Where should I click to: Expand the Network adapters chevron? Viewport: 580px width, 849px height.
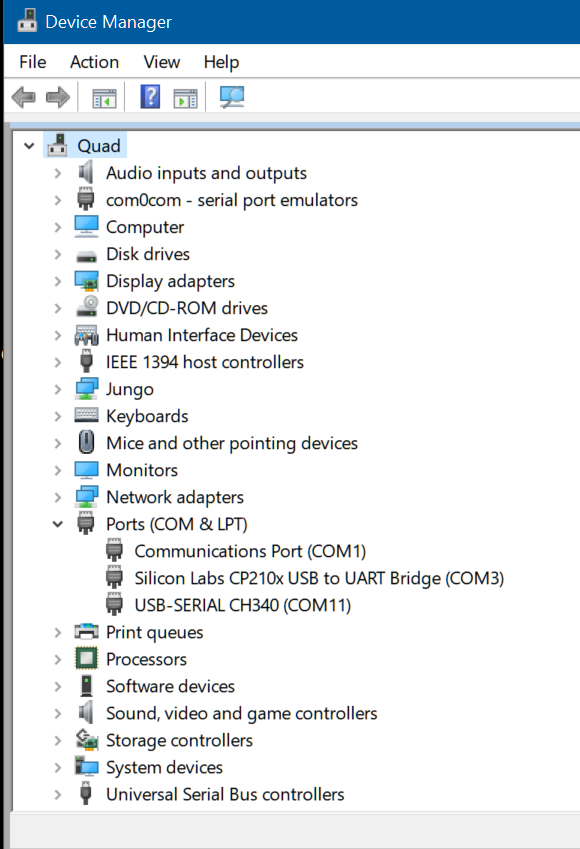[57, 497]
